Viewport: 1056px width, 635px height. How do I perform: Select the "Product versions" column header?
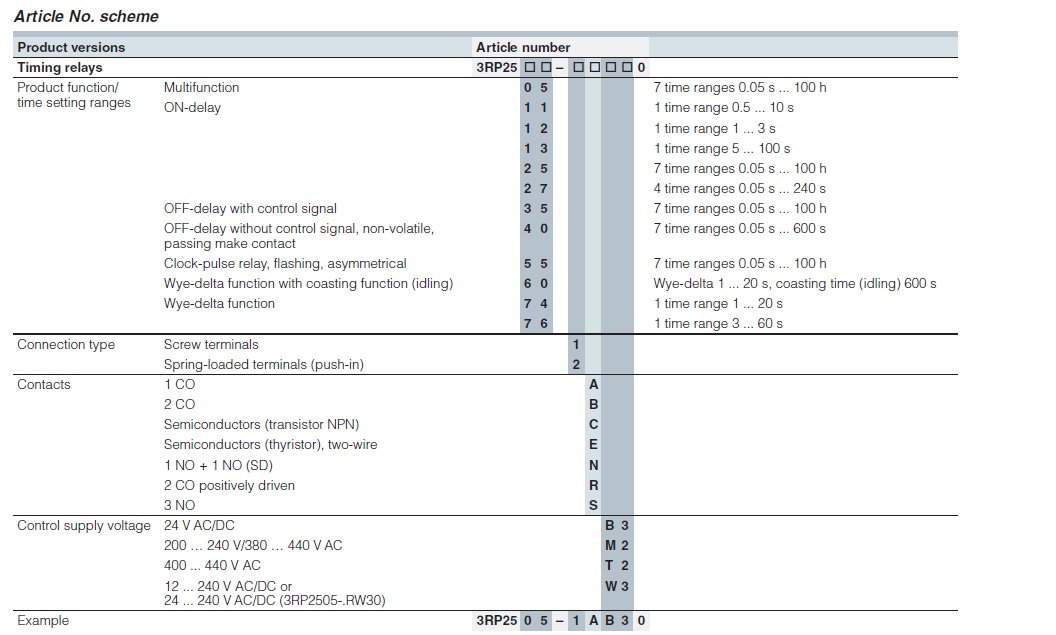point(71,47)
